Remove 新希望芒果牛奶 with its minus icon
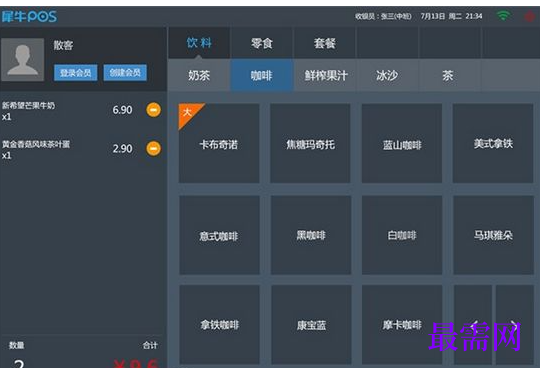Screen dimensions: 540x368 [154, 110]
